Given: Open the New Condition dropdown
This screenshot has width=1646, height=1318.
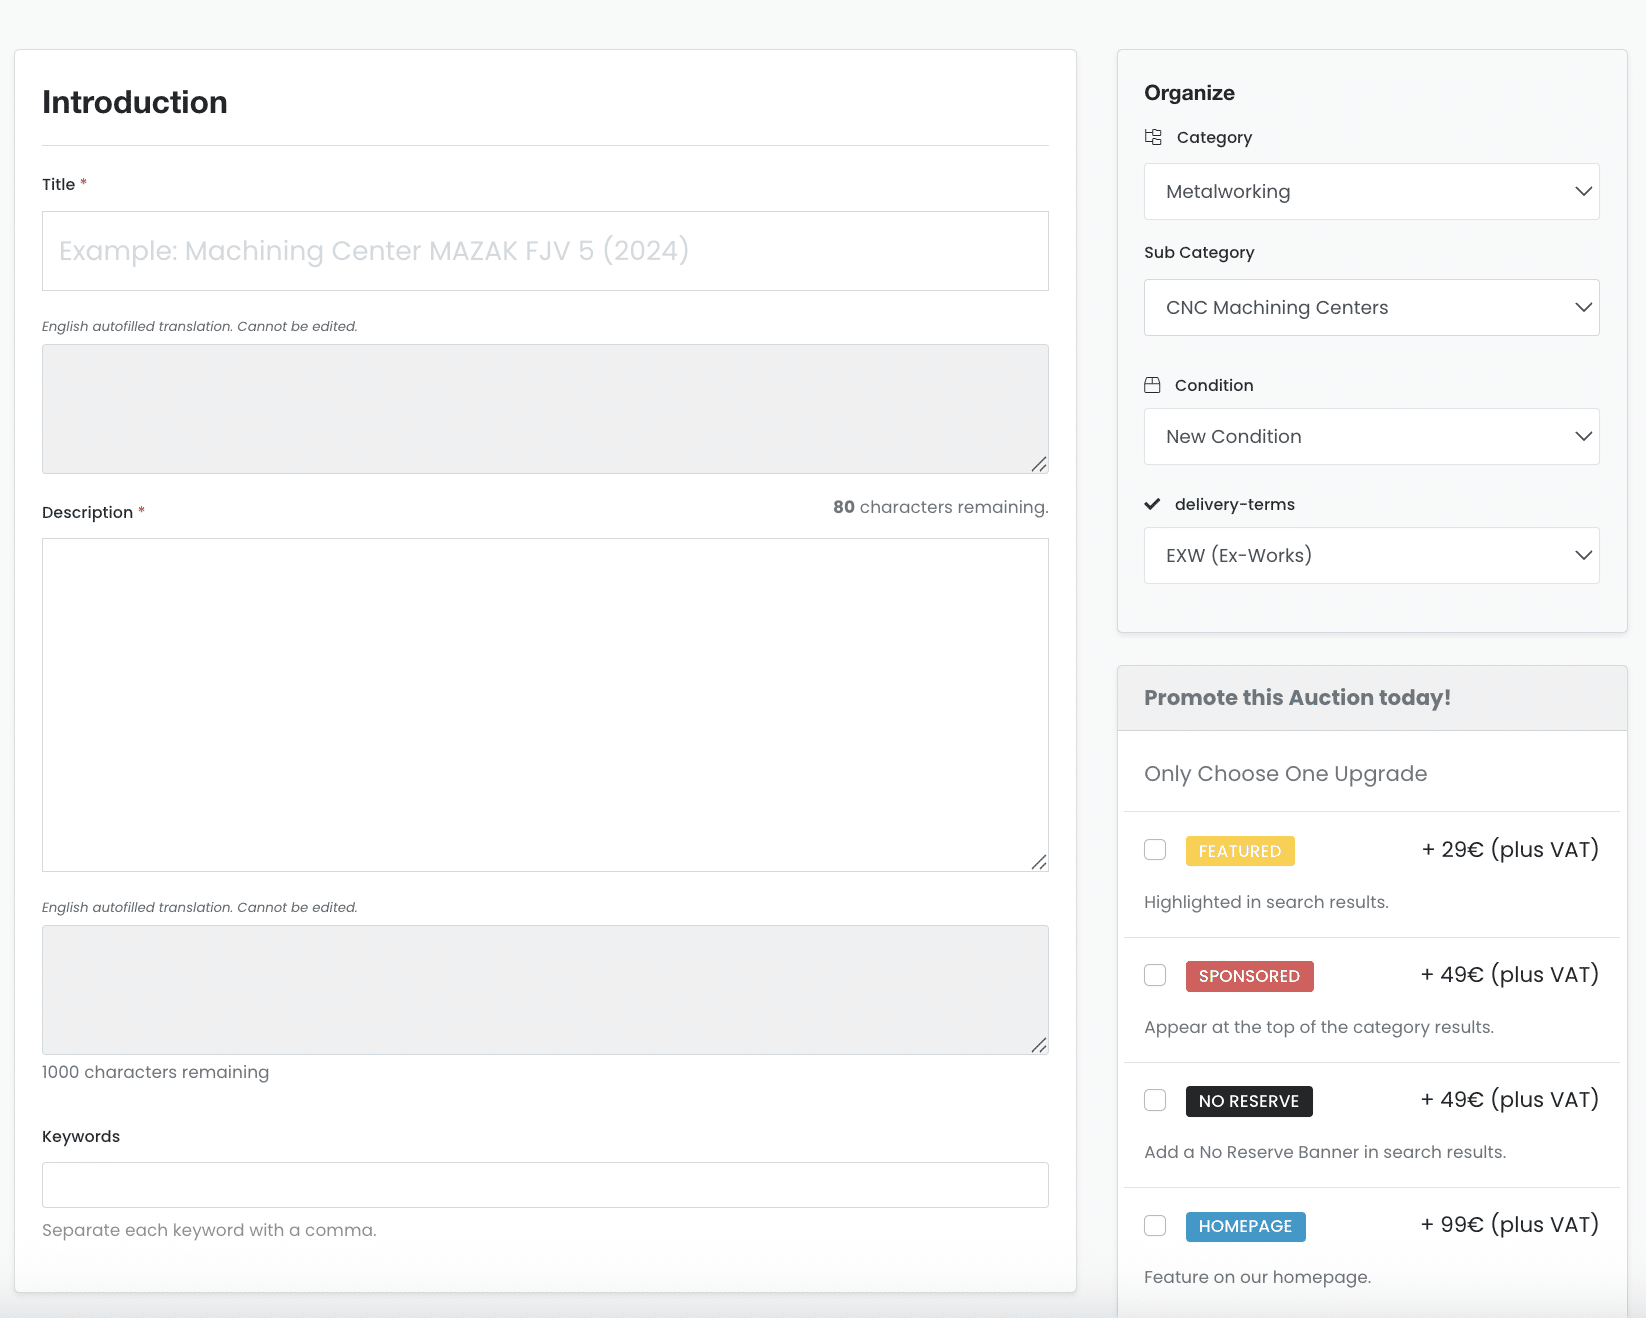Looking at the screenshot, I should (1371, 437).
